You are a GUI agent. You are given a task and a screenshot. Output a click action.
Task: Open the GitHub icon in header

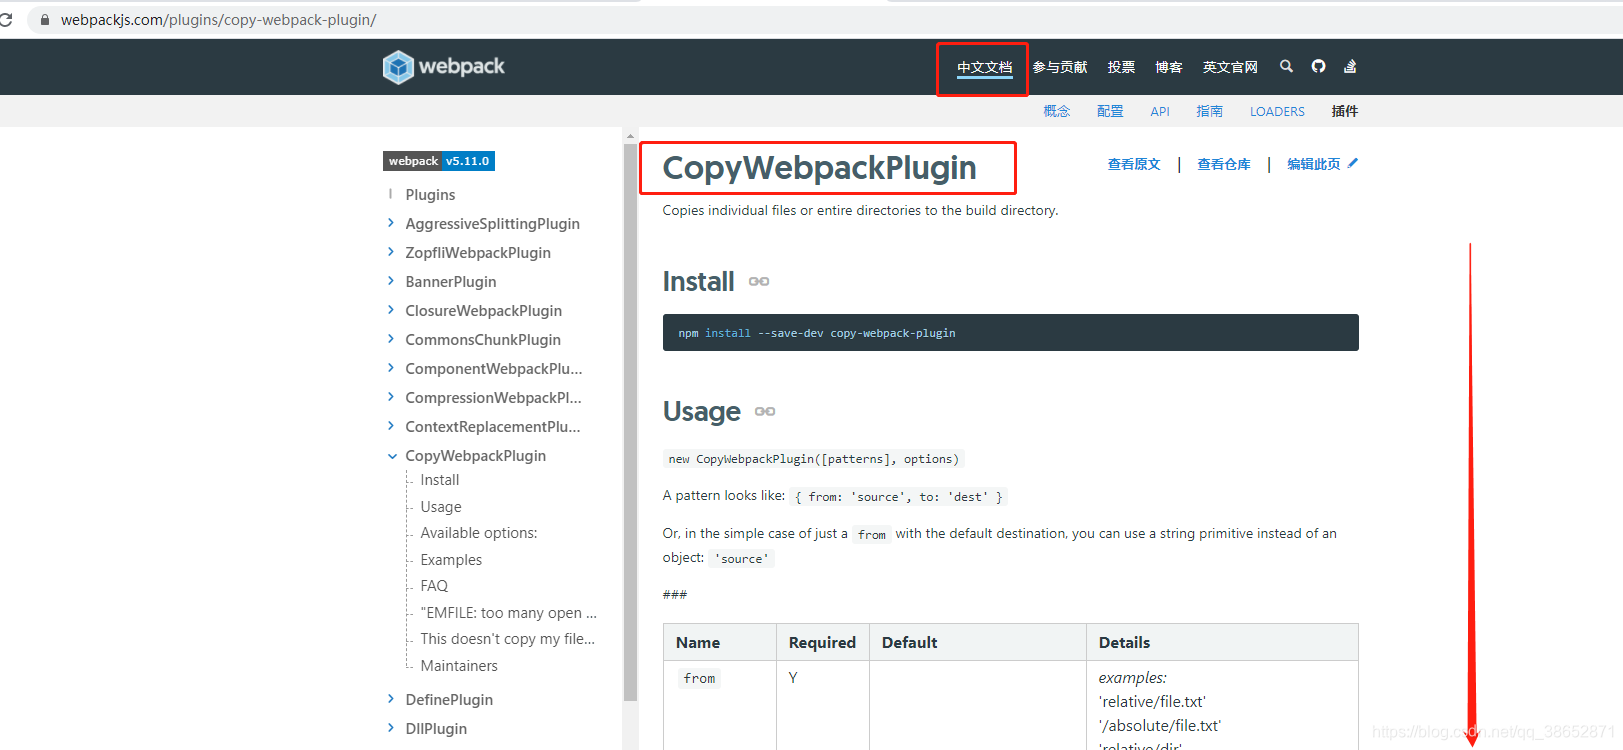[x=1318, y=66]
